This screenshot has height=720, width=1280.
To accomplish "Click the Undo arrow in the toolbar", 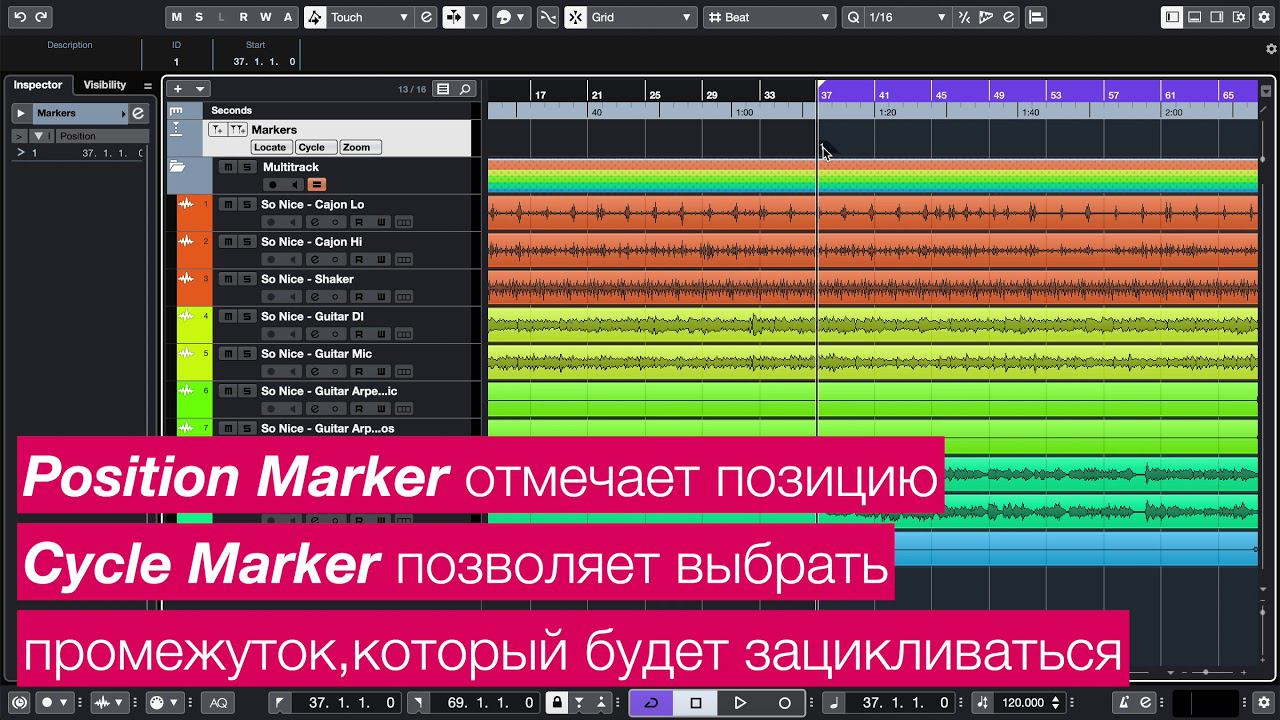I will [x=20, y=17].
